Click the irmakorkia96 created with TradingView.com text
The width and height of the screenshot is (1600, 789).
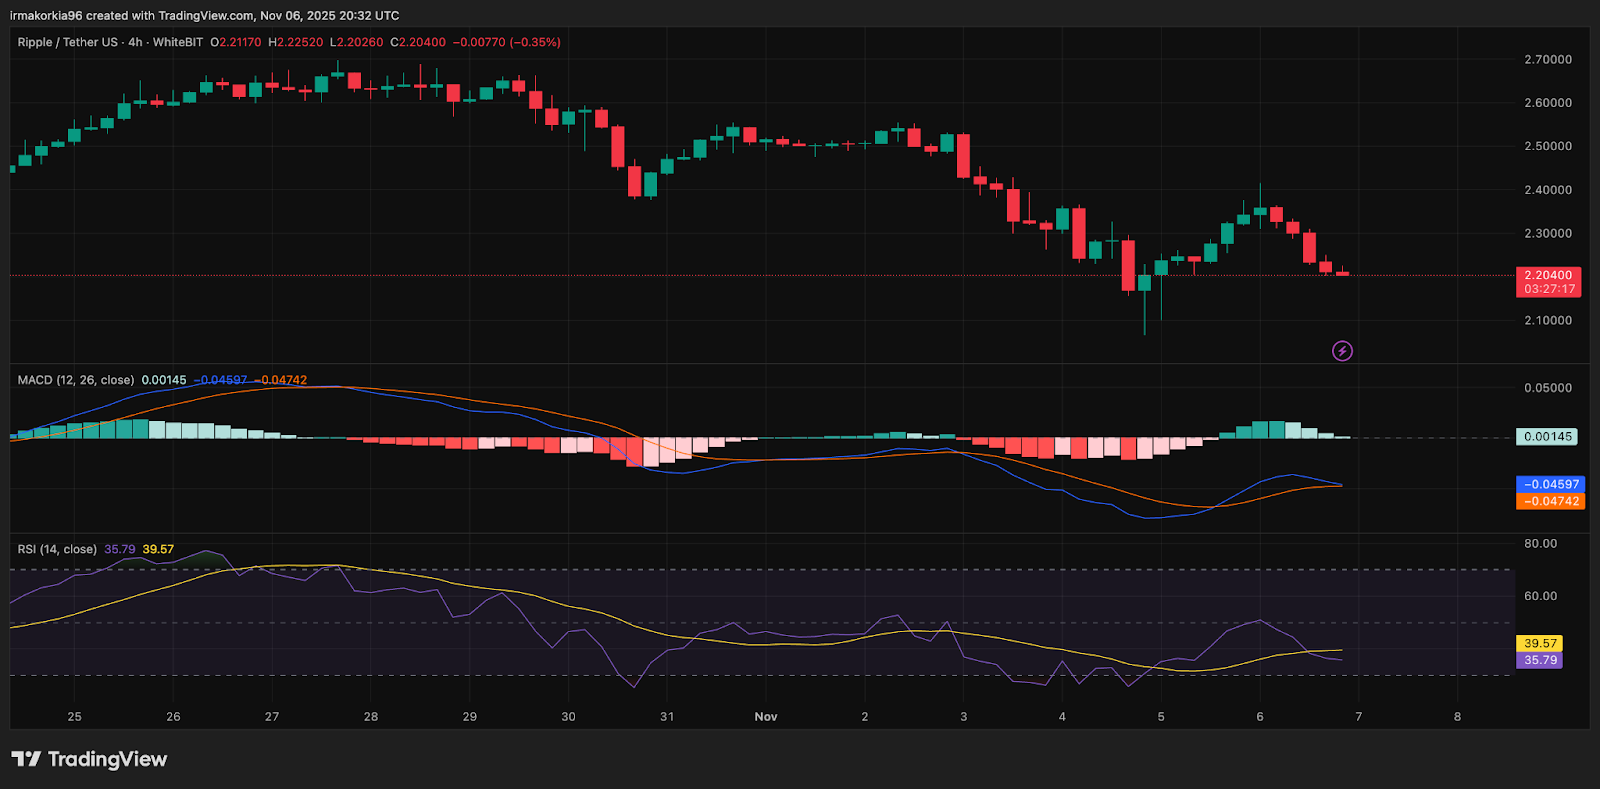coord(204,15)
